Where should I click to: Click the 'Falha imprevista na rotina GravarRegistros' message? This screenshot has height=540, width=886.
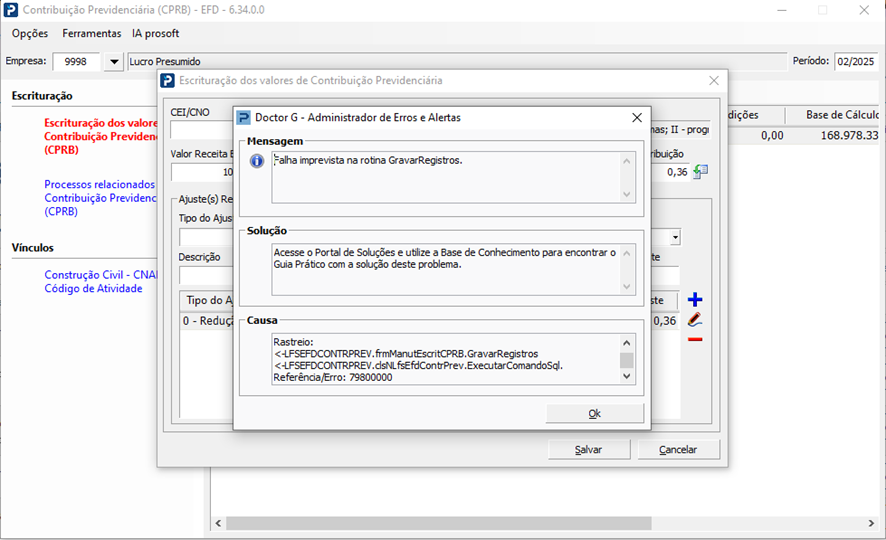(x=368, y=160)
